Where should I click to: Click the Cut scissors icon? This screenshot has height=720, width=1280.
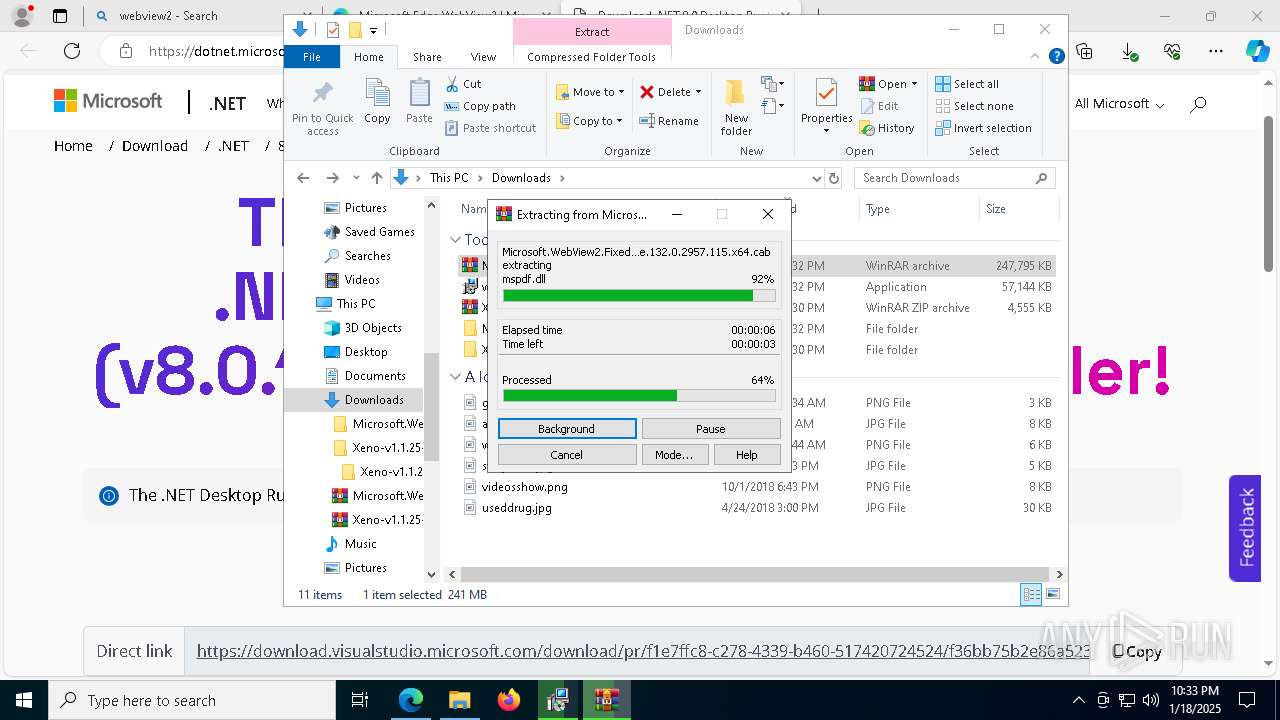pos(452,84)
